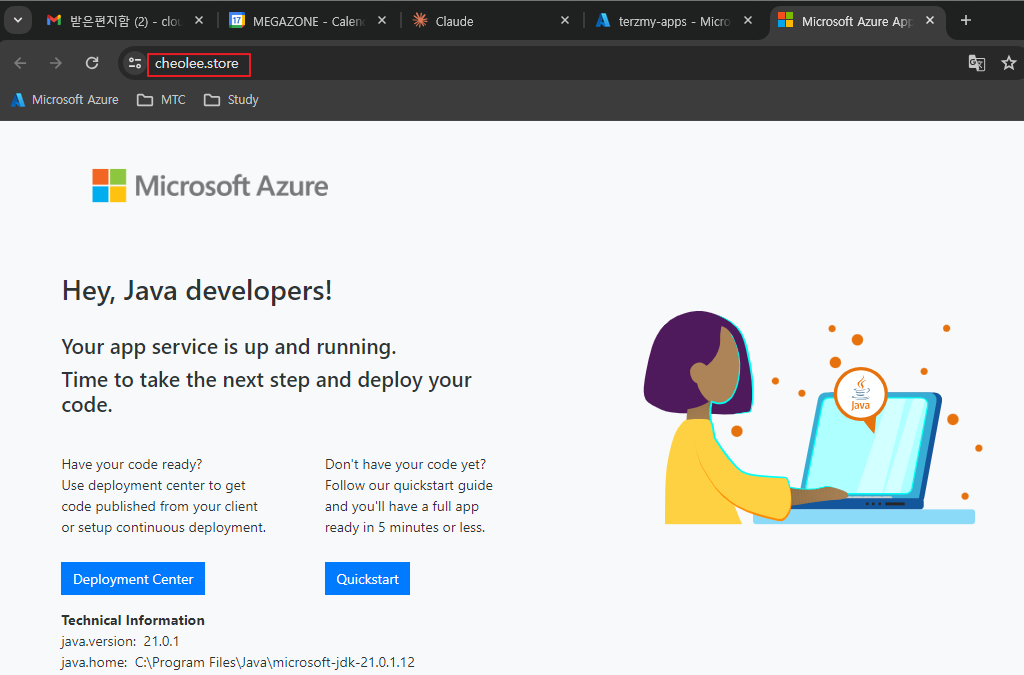
Task: Open the Microsoft Azure bookmark
Action: pos(65,100)
